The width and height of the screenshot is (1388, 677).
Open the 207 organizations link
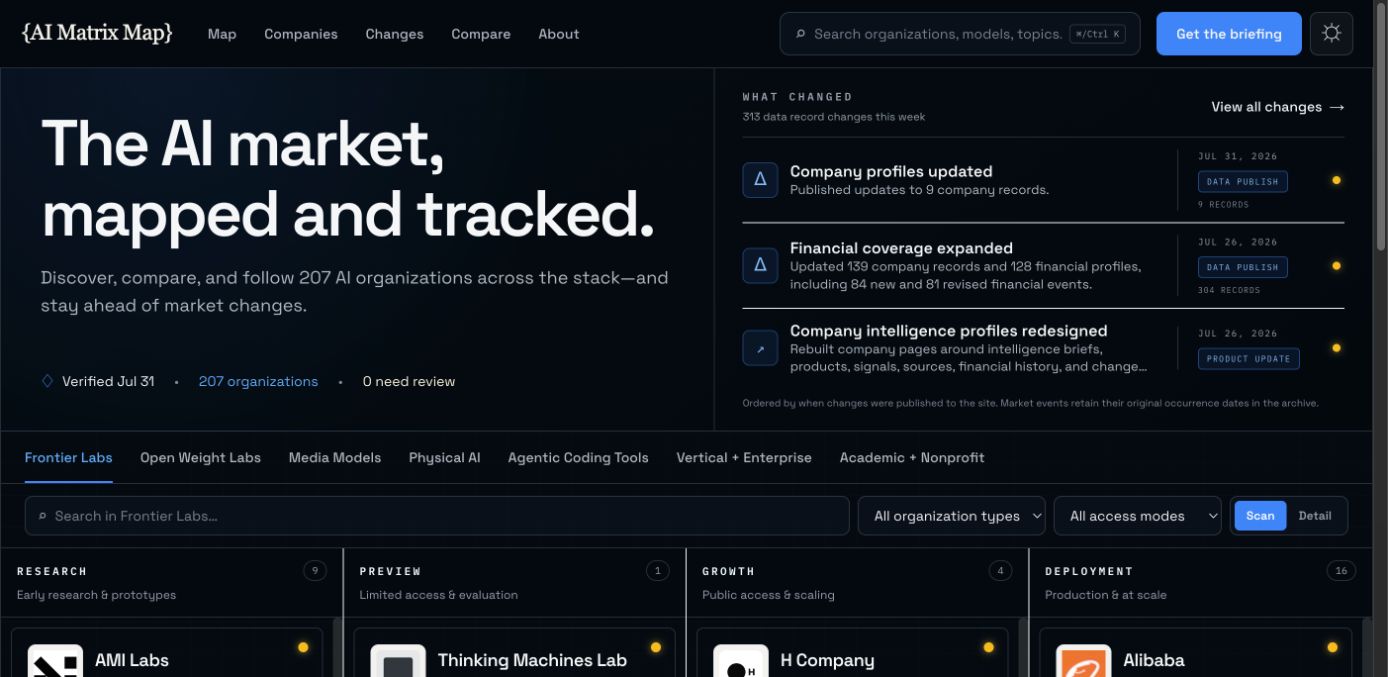click(x=258, y=381)
